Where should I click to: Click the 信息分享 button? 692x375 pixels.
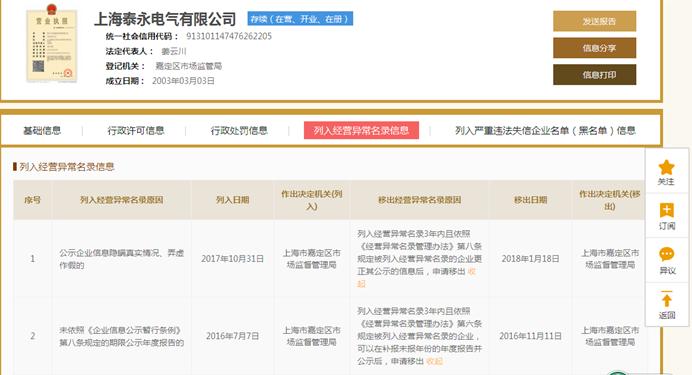[594, 48]
